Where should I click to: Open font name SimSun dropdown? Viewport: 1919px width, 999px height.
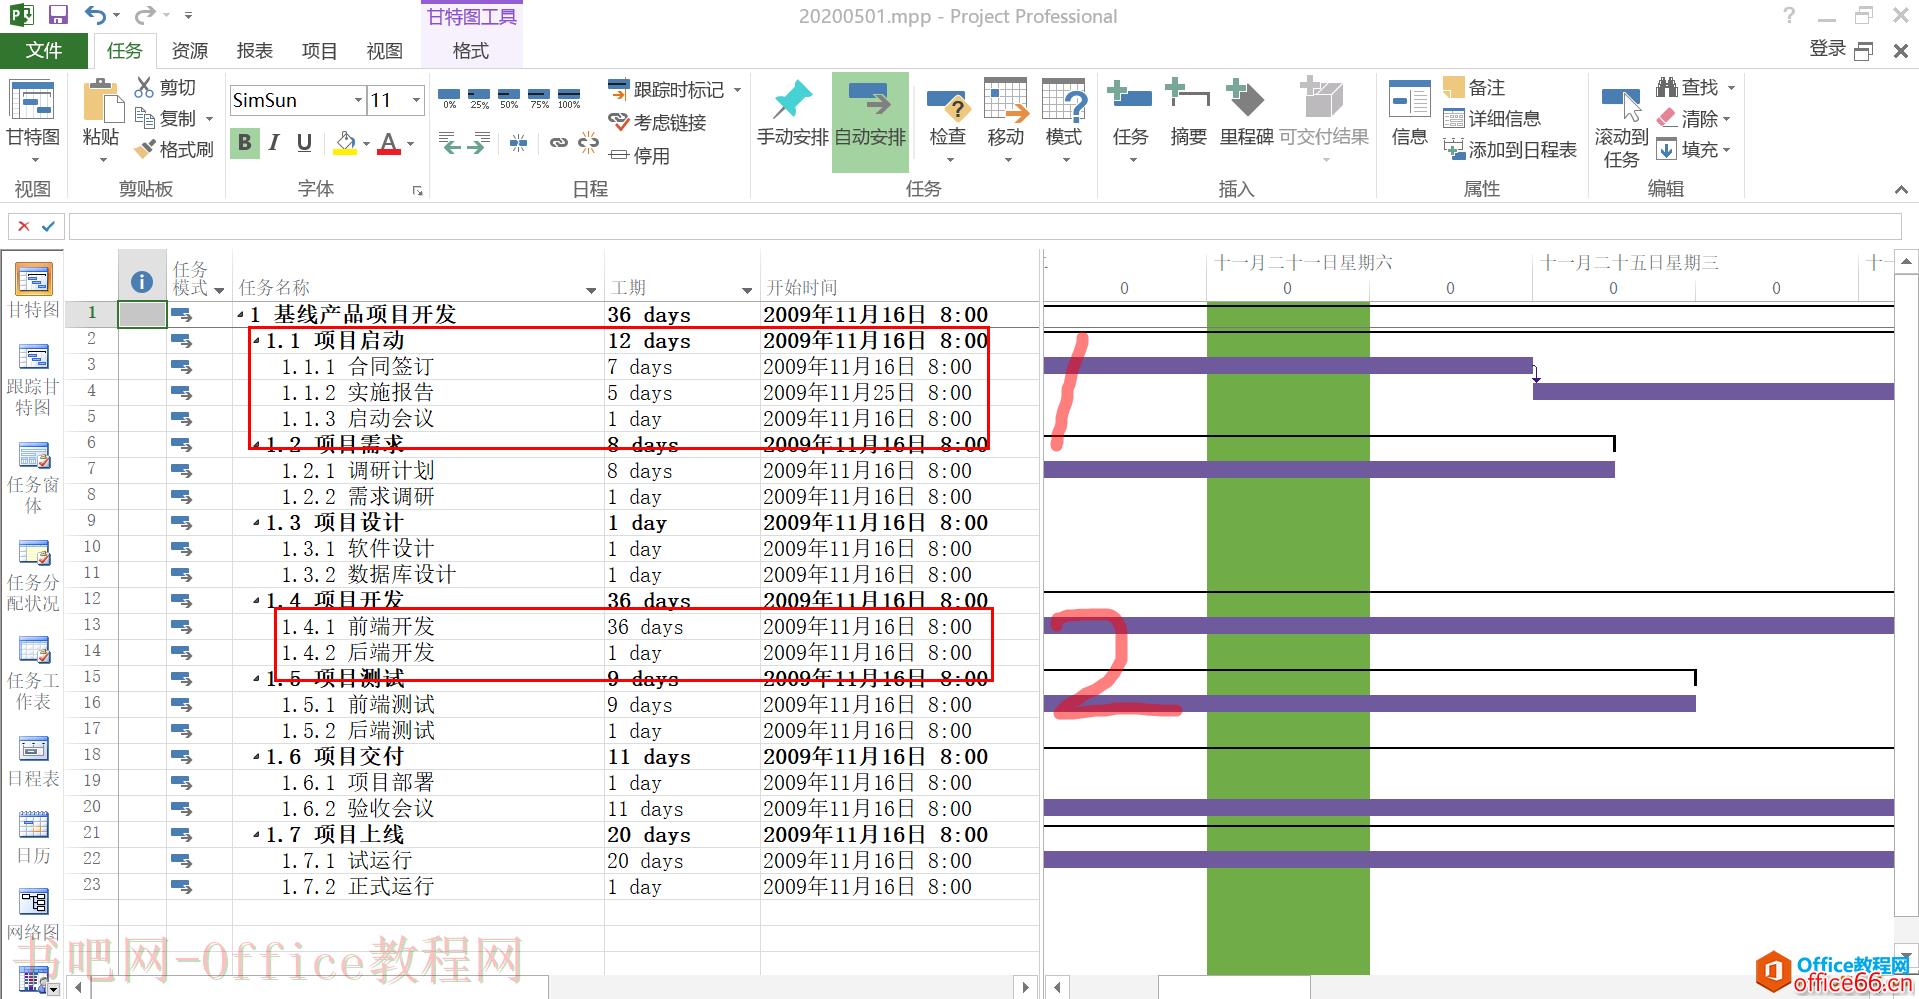pyautogui.click(x=358, y=100)
